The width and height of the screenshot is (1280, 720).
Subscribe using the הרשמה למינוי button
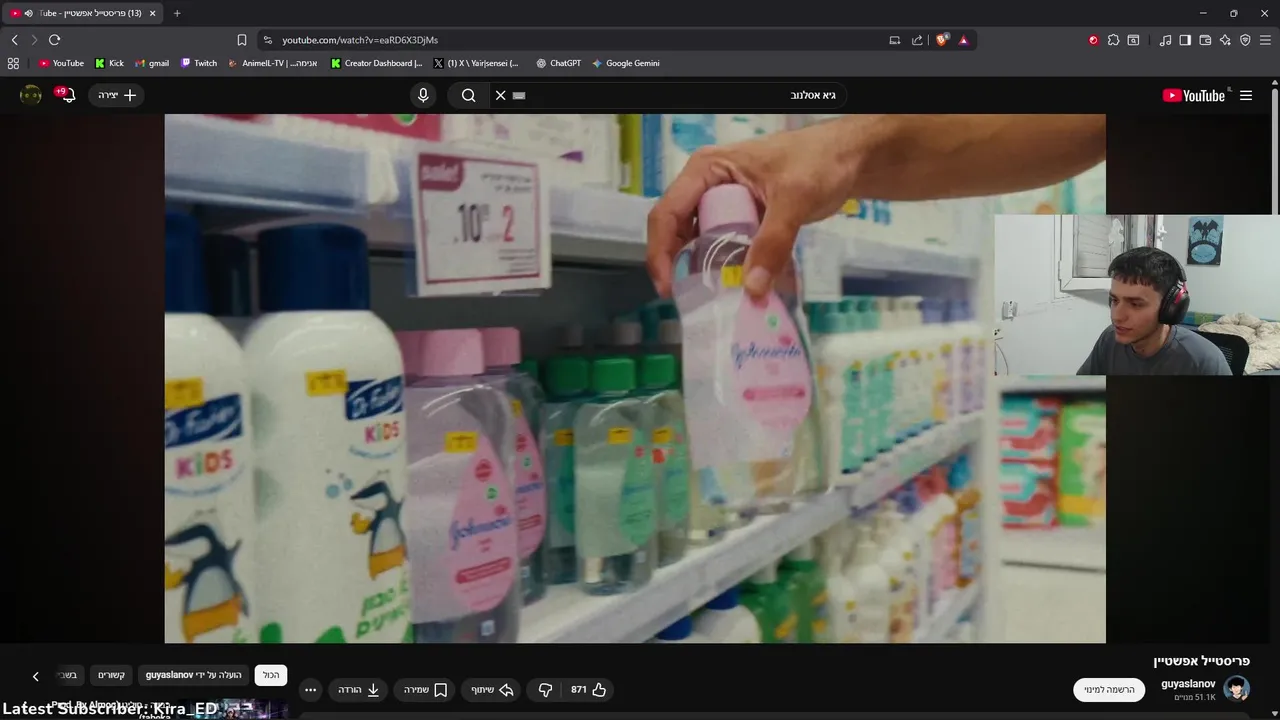tap(1110, 689)
